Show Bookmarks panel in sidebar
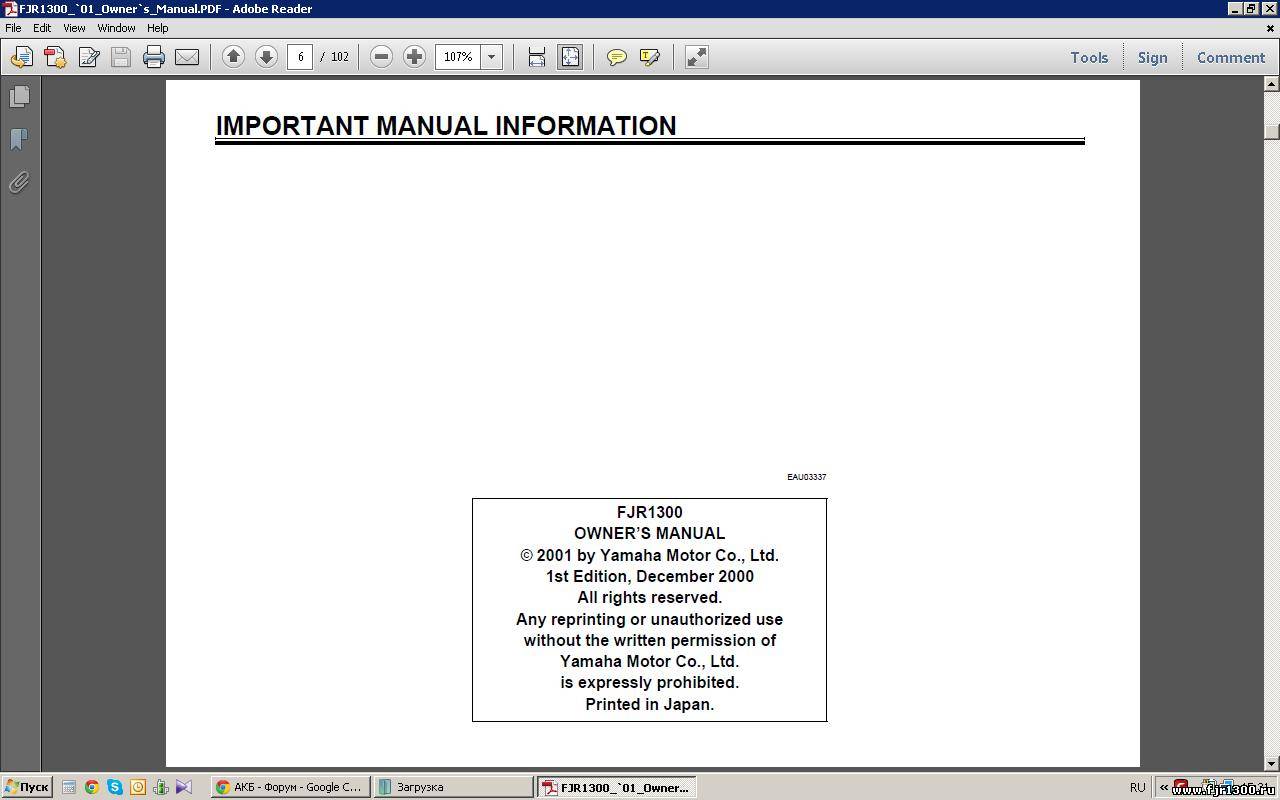This screenshot has height=800, width=1280. pos(19,139)
